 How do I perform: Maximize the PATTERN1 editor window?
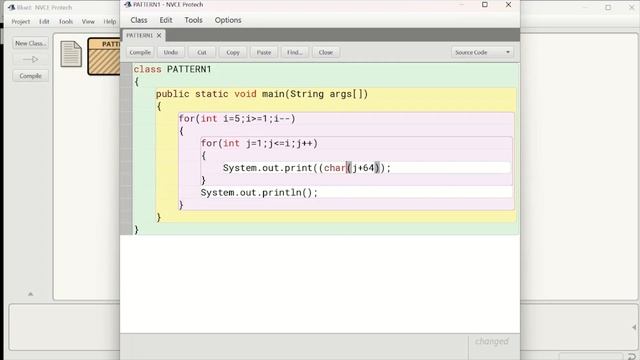point(484,4)
